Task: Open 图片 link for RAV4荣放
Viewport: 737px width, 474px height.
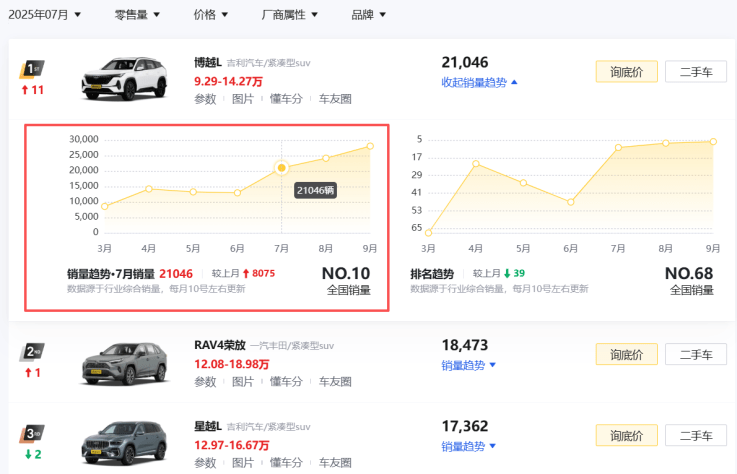Action: point(243,382)
